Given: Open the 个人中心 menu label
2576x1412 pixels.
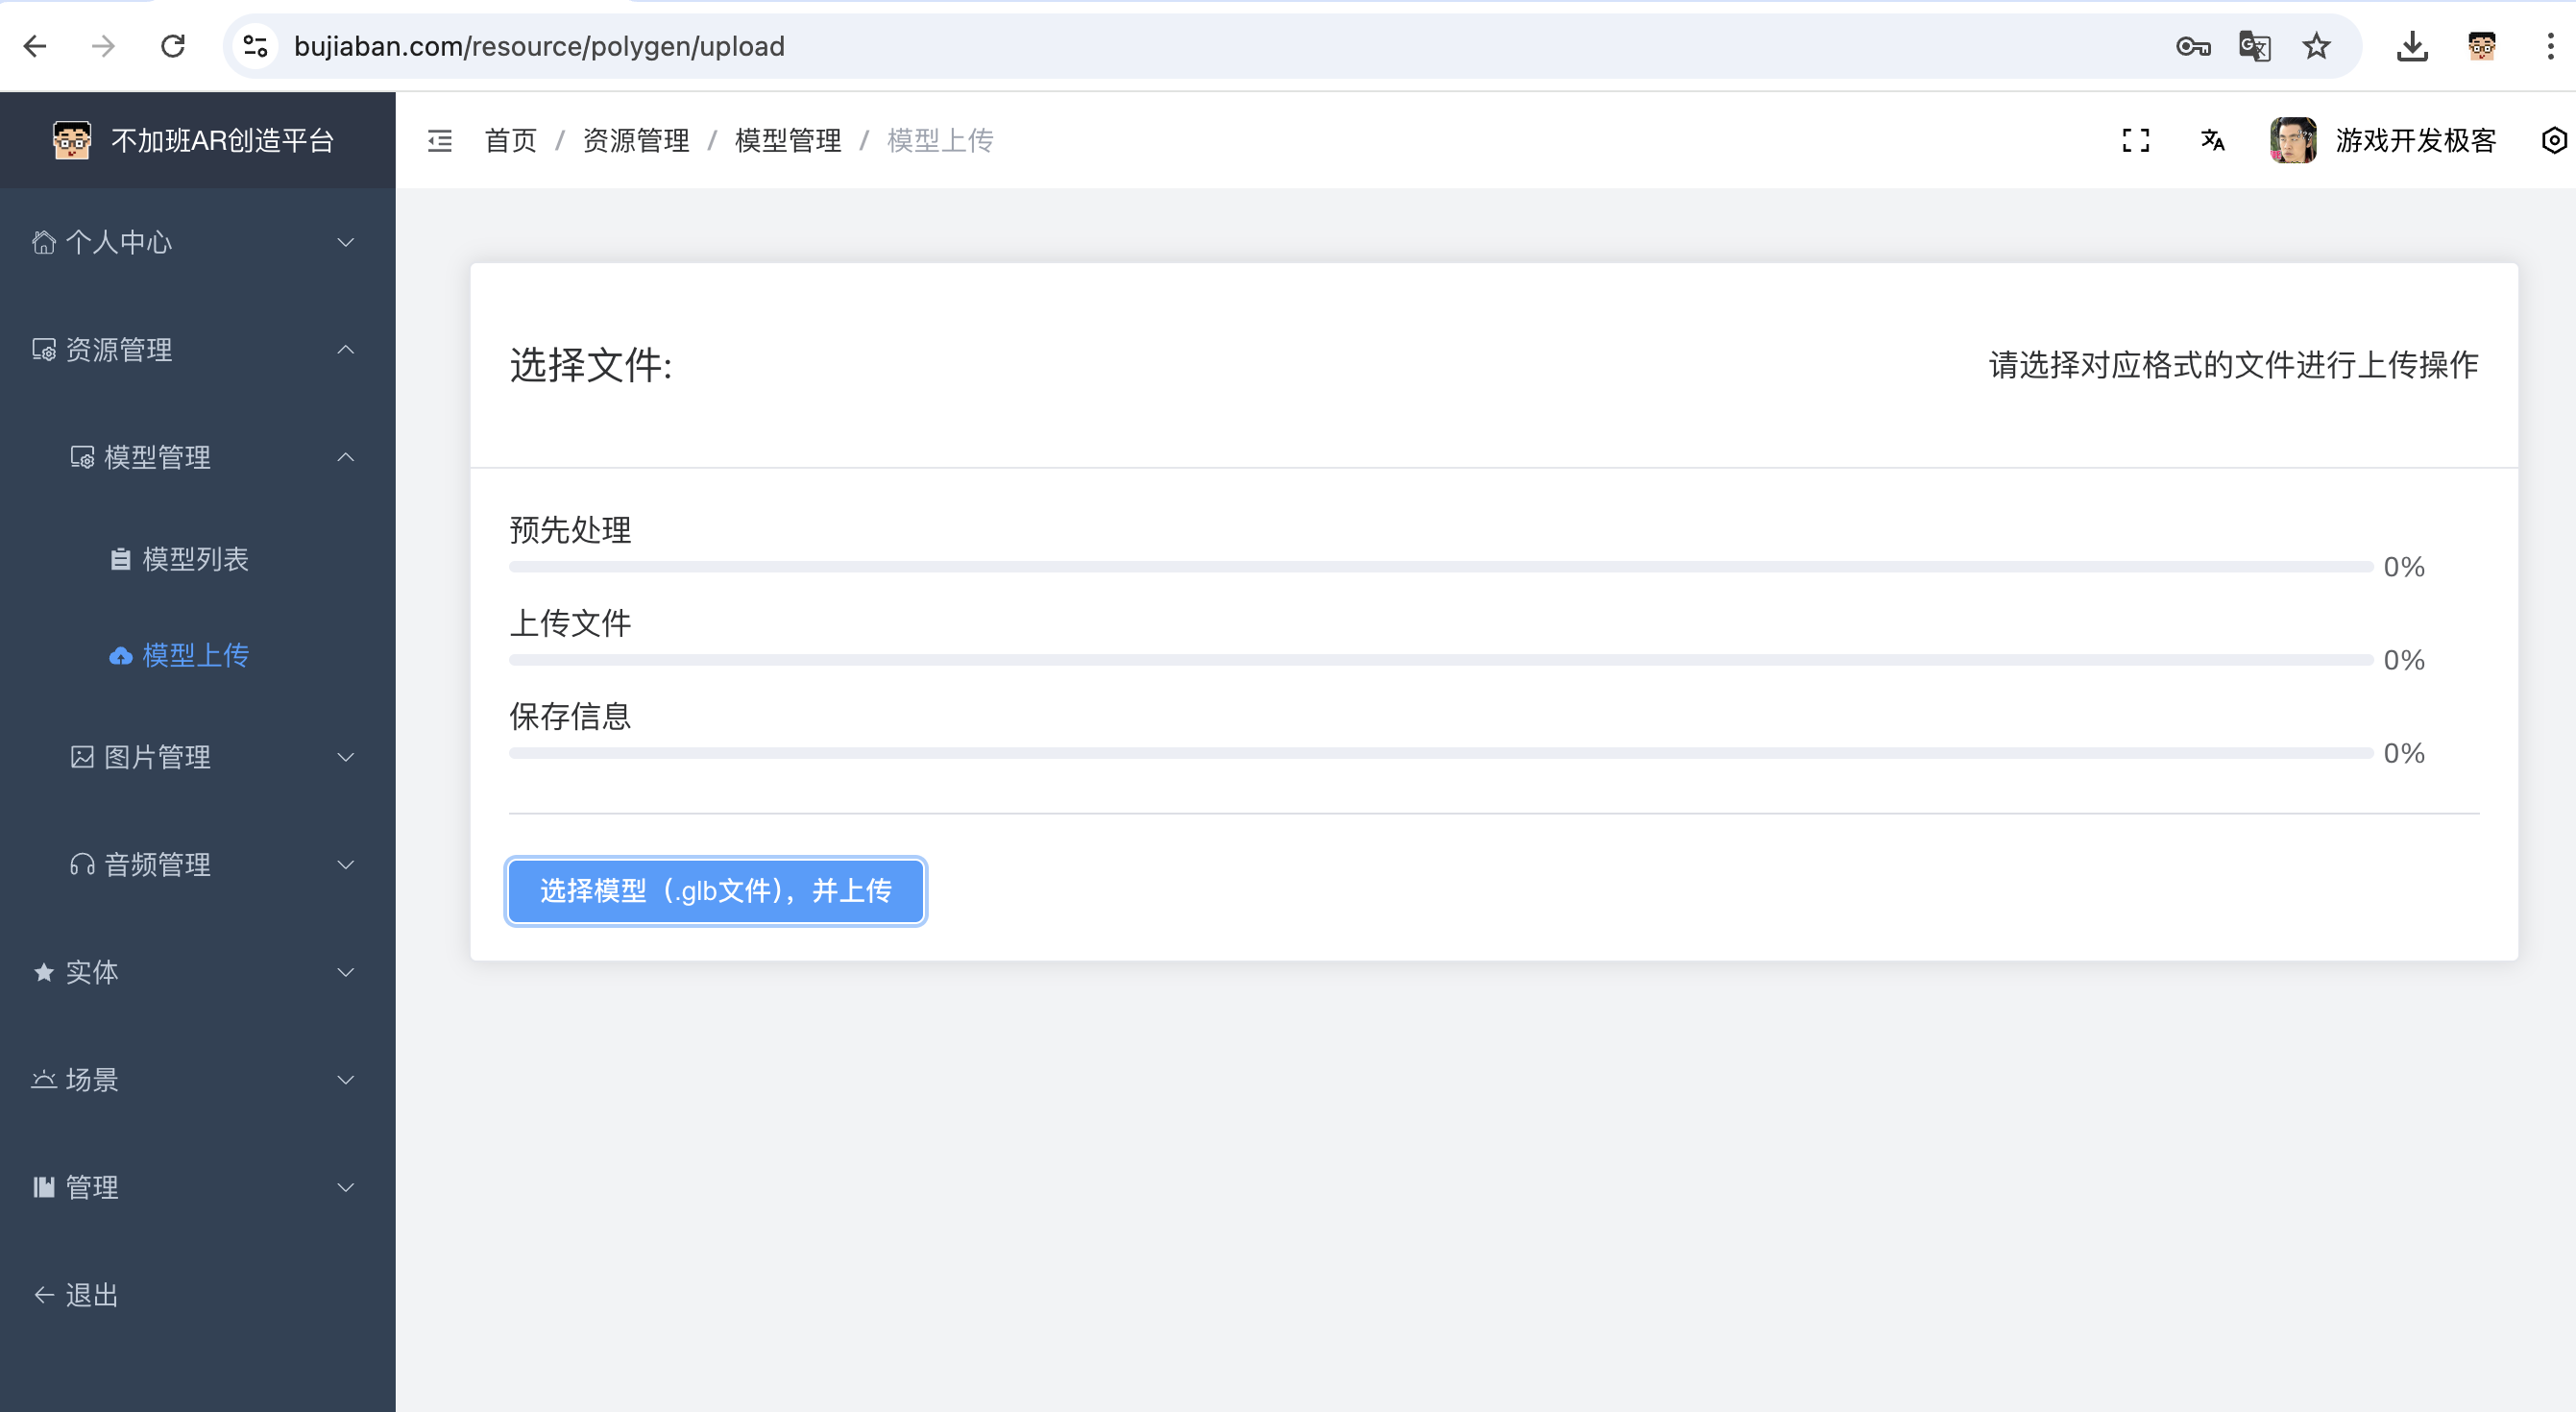Looking at the screenshot, I should (x=119, y=242).
